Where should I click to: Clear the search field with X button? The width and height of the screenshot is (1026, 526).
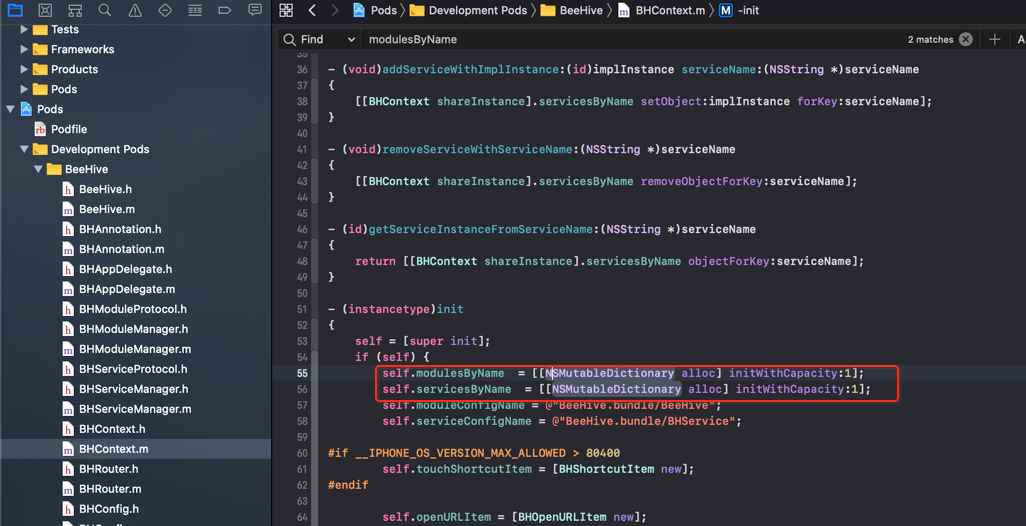966,39
